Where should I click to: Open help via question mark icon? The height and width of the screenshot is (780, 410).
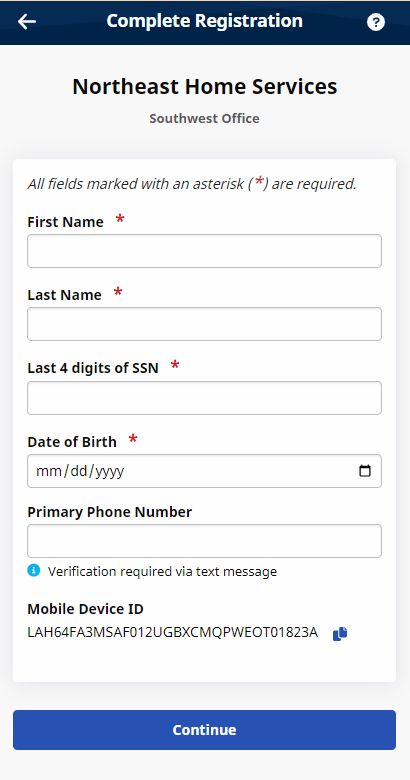[376, 22]
